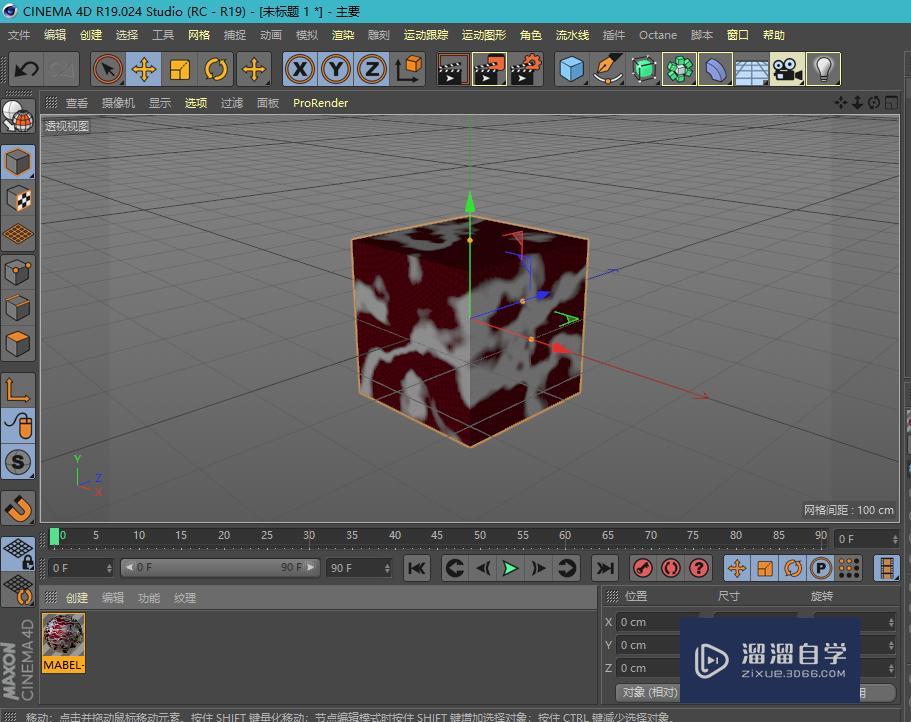This screenshot has width=911, height=722.
Task: Click the 对象 (相对) button
Action: (x=650, y=692)
